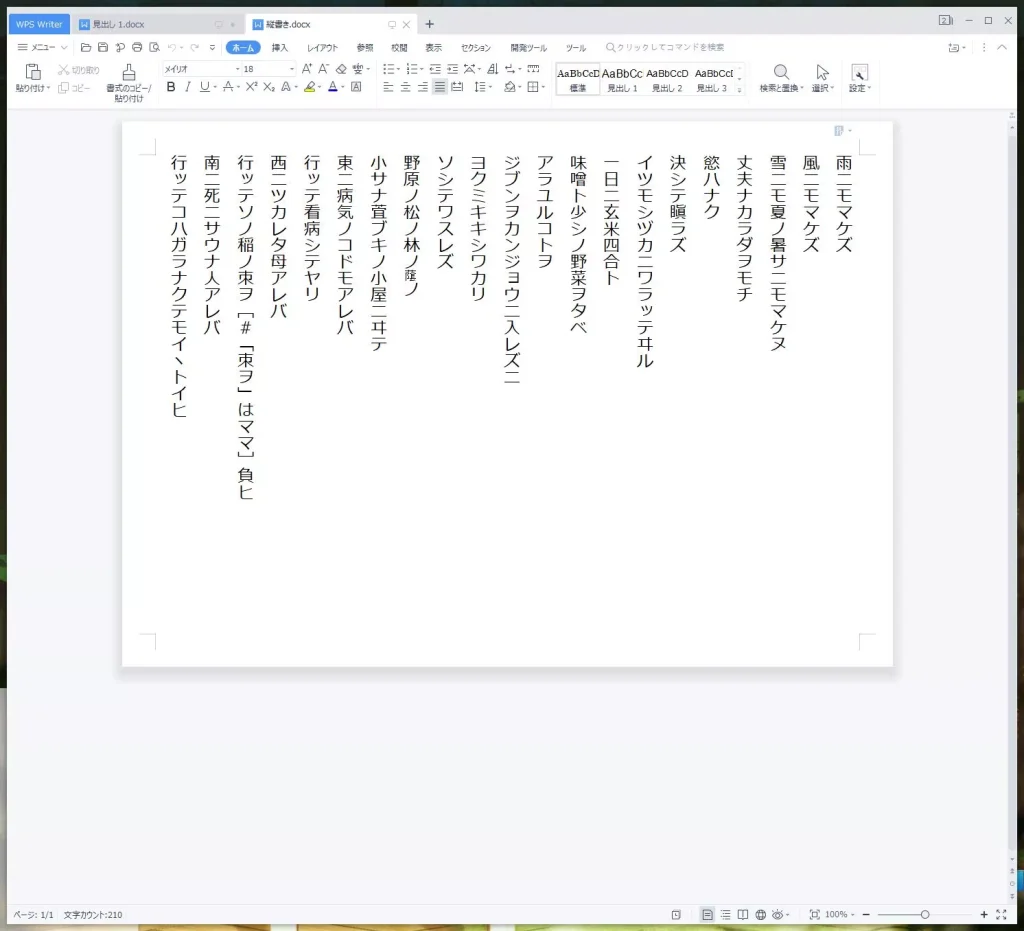
Task: Expand the zoom percentage dropdown at 100%
Action: coord(853,914)
